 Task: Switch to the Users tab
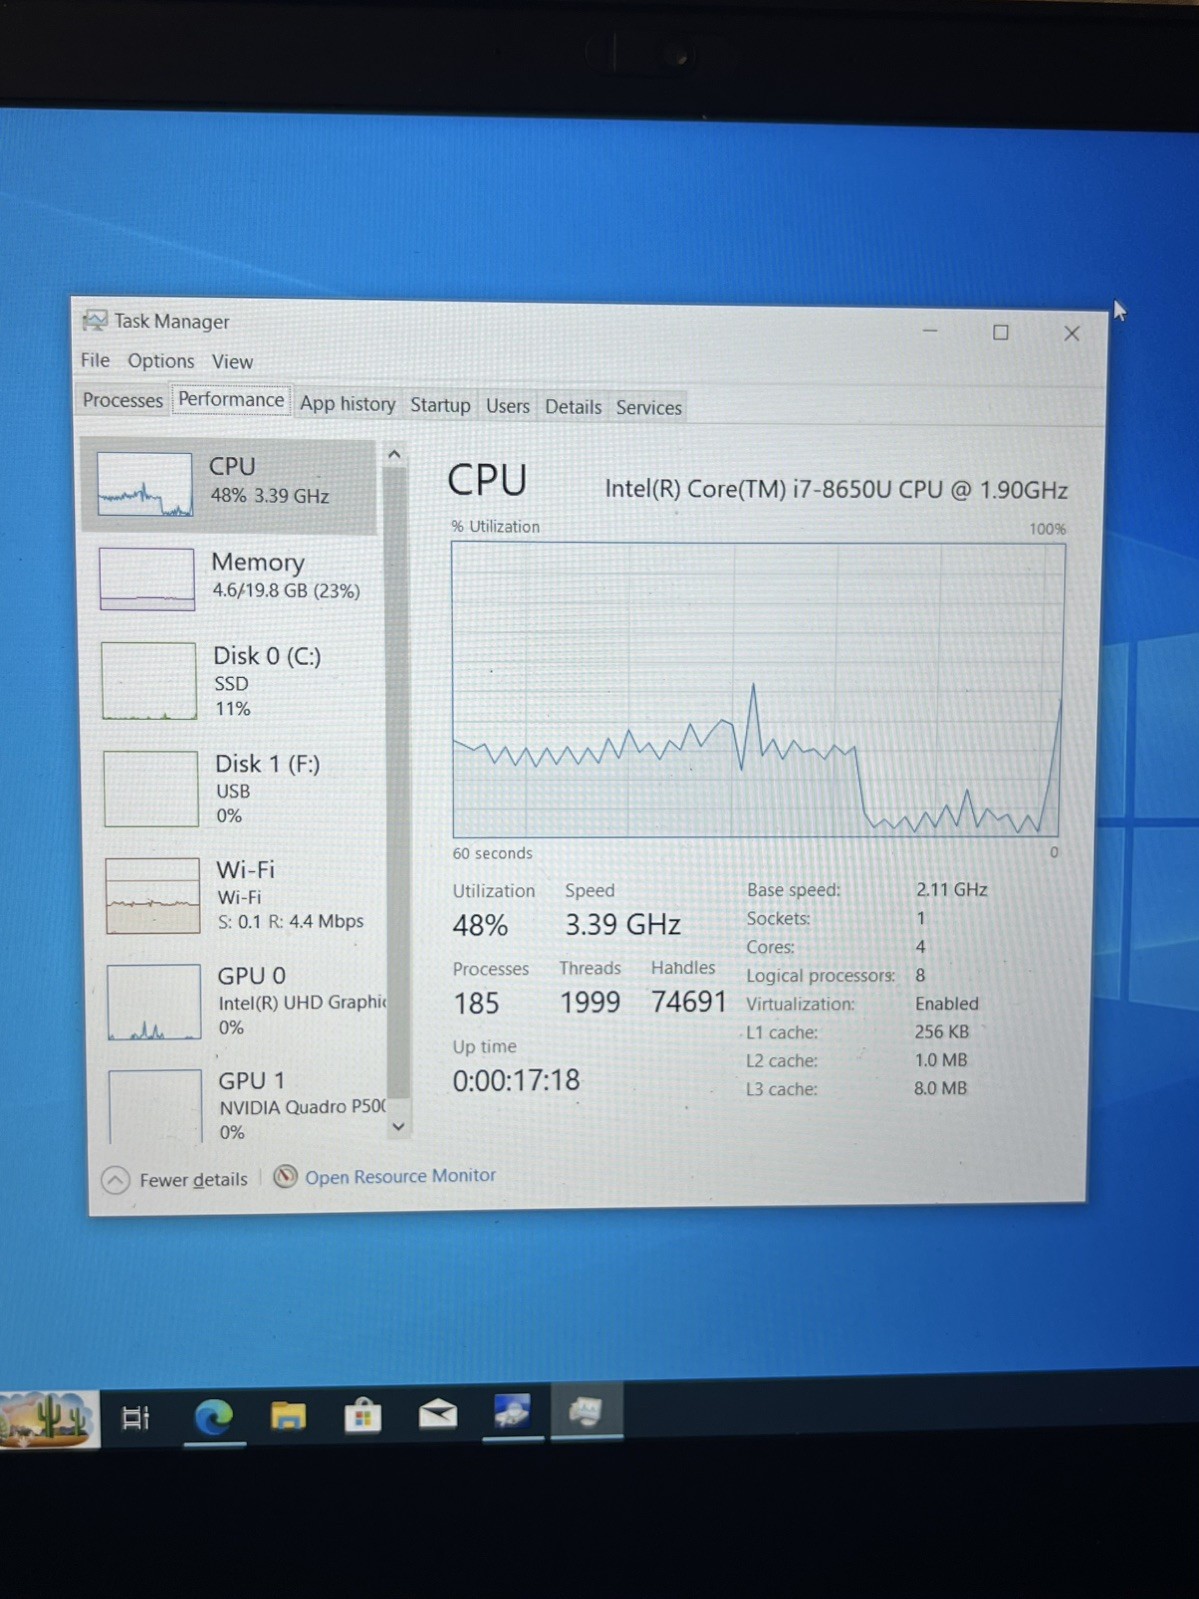508,406
